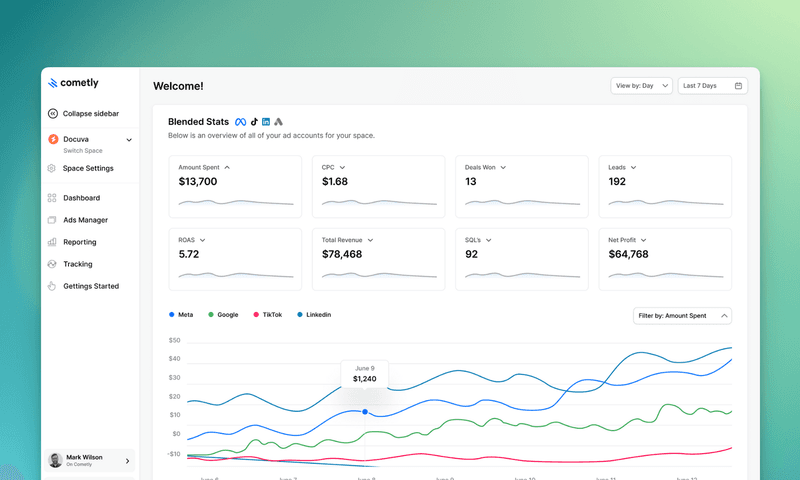The image size is (800, 480).
Task: Open the Net Profit metric dropdown
Action: coord(643,240)
